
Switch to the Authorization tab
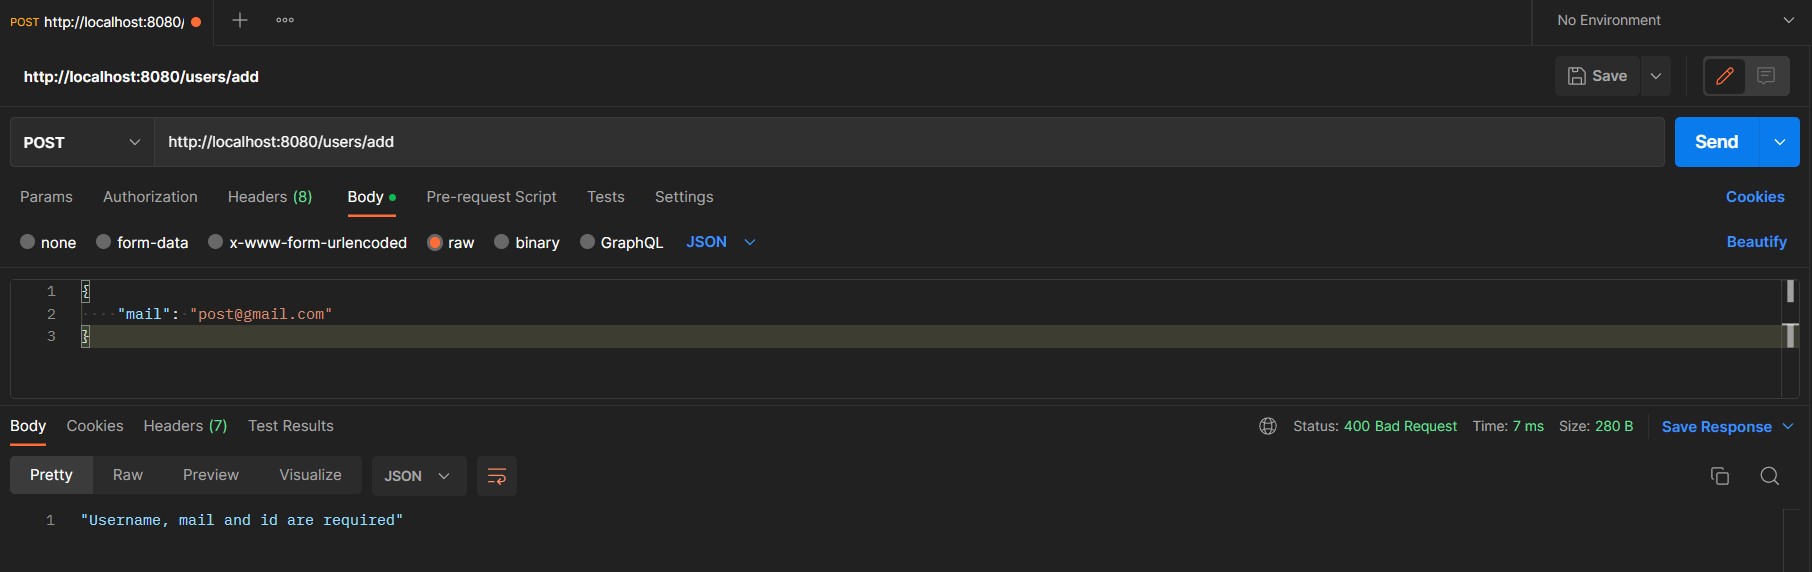(150, 197)
